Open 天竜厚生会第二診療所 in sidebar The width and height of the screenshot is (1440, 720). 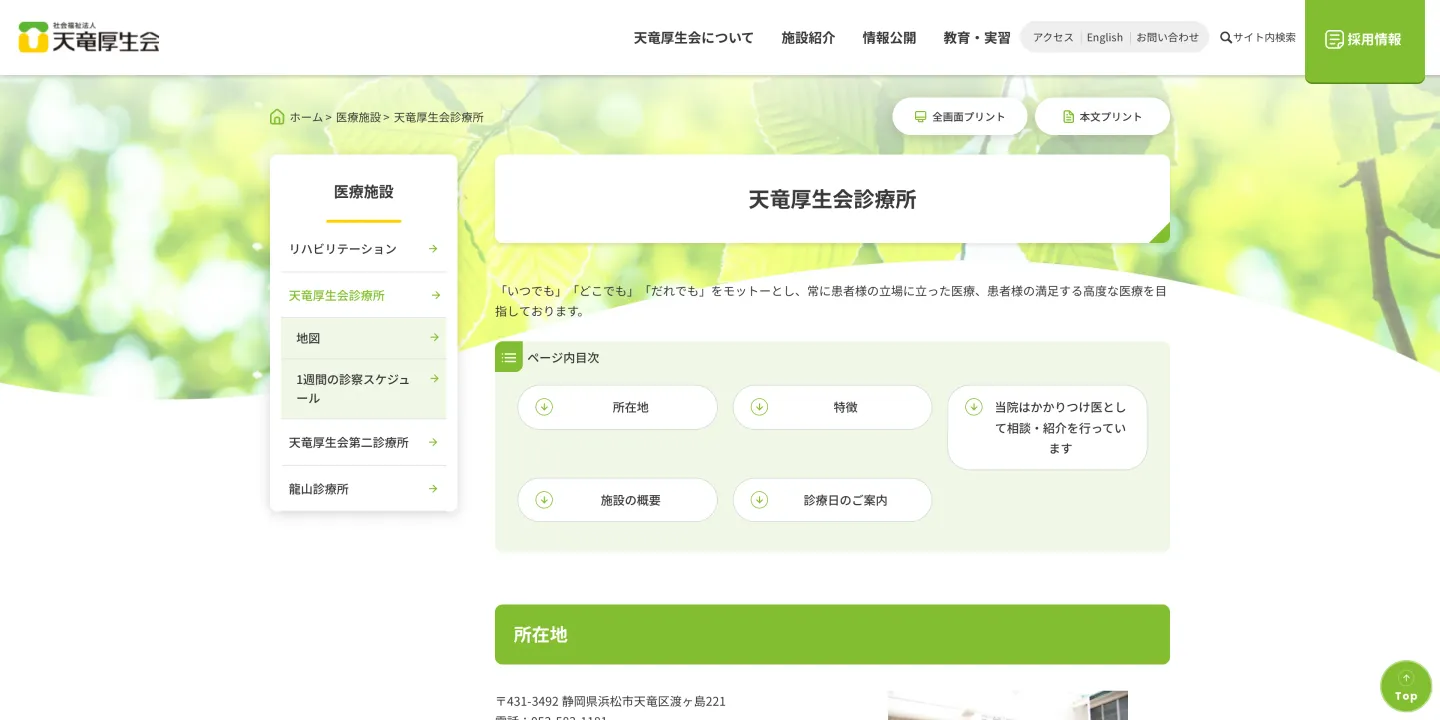(x=363, y=442)
